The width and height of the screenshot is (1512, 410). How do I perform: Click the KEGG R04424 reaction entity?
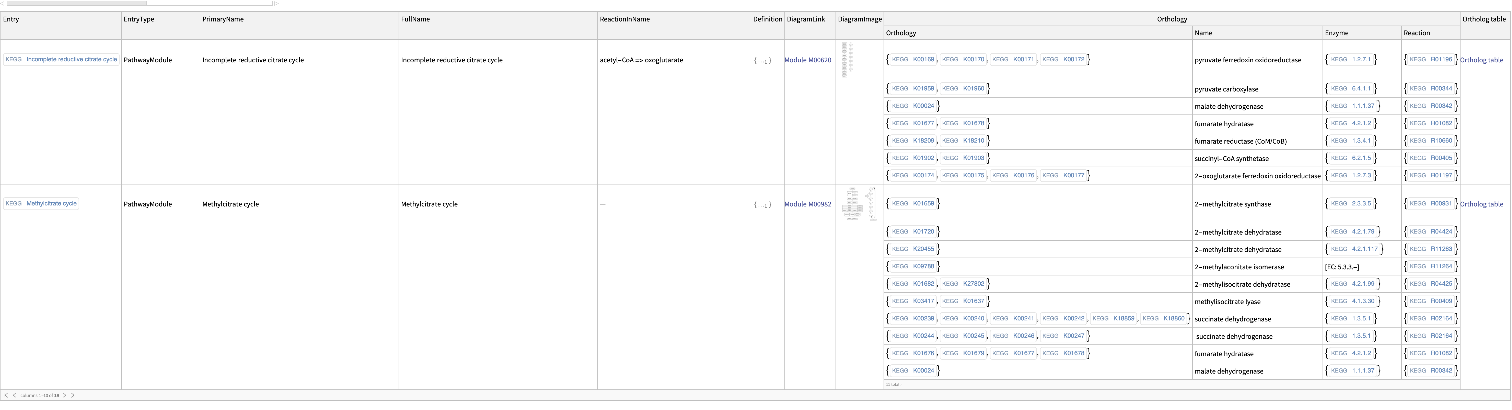1432,232
